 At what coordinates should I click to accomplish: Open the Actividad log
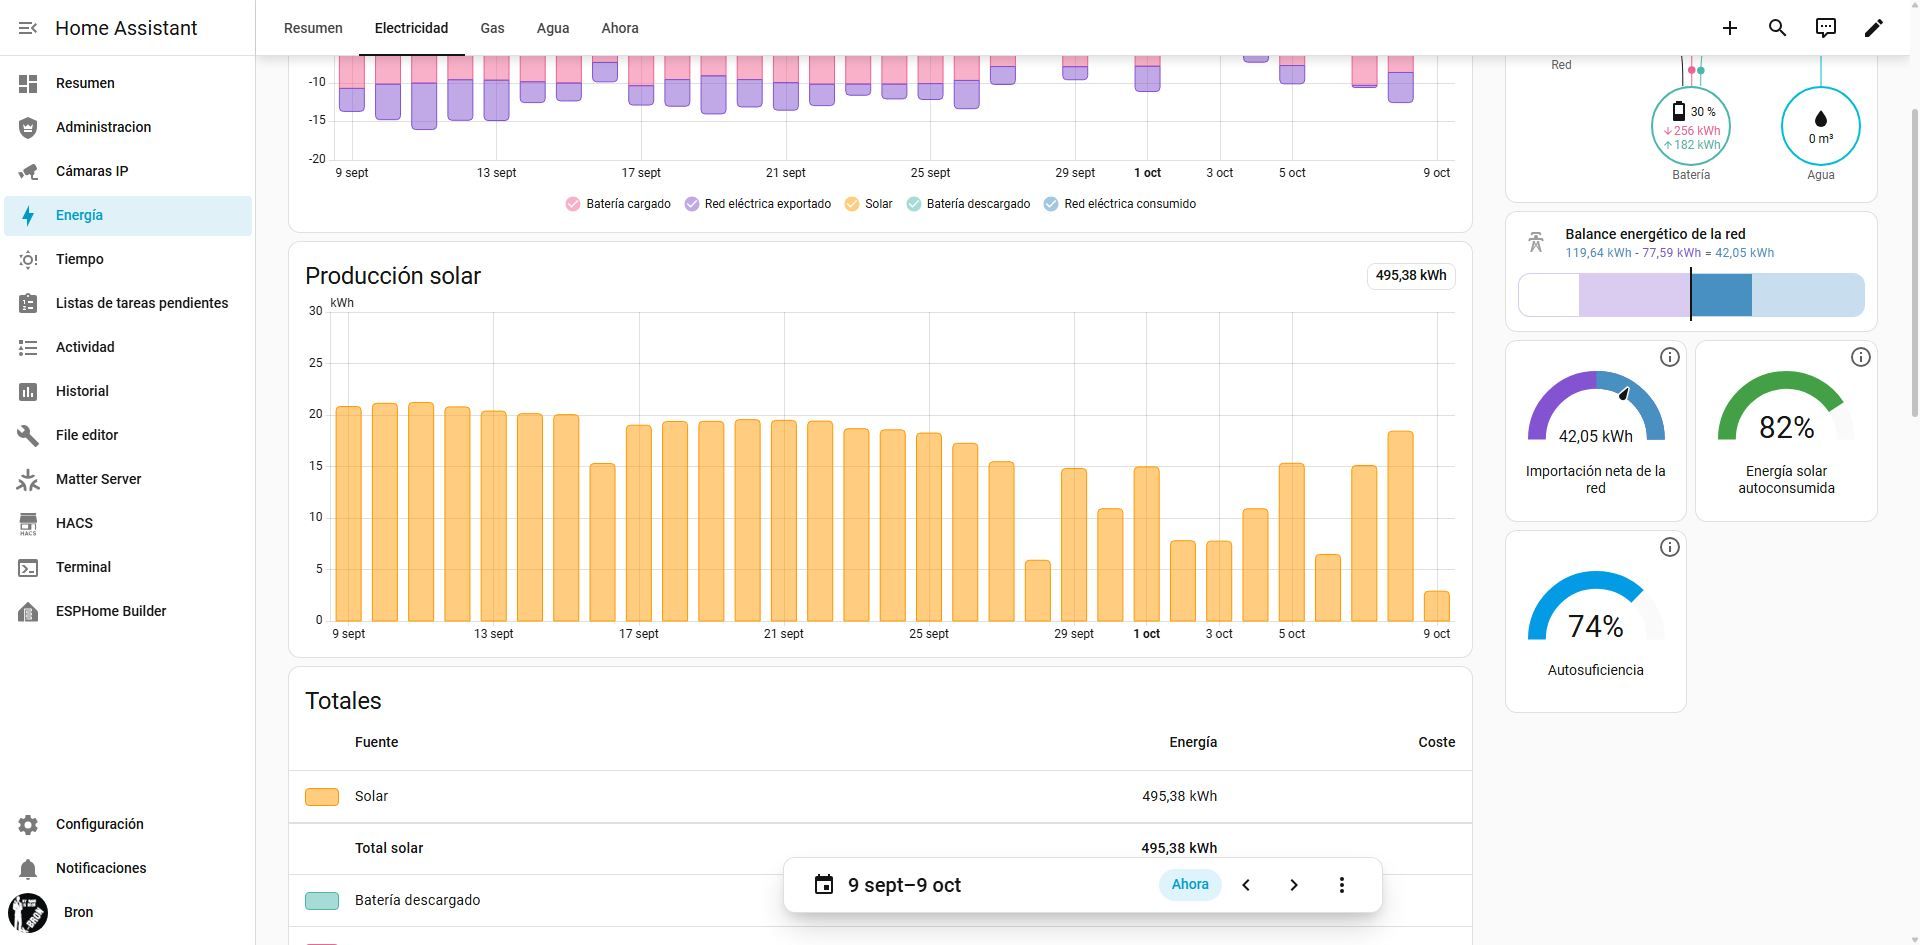coord(127,347)
